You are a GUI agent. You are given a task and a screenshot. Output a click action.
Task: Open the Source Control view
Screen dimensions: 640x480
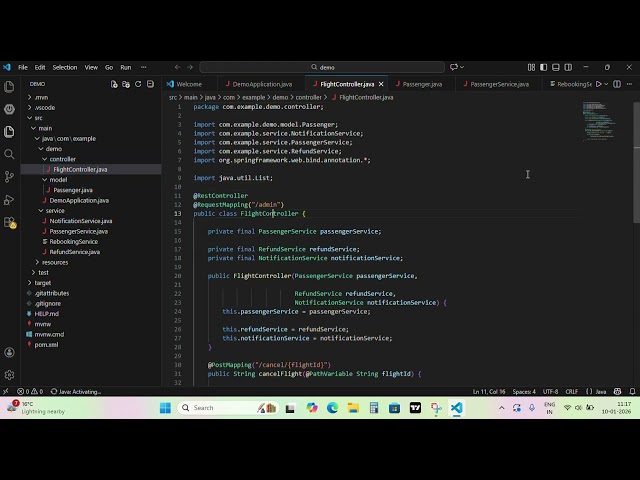click(9, 176)
